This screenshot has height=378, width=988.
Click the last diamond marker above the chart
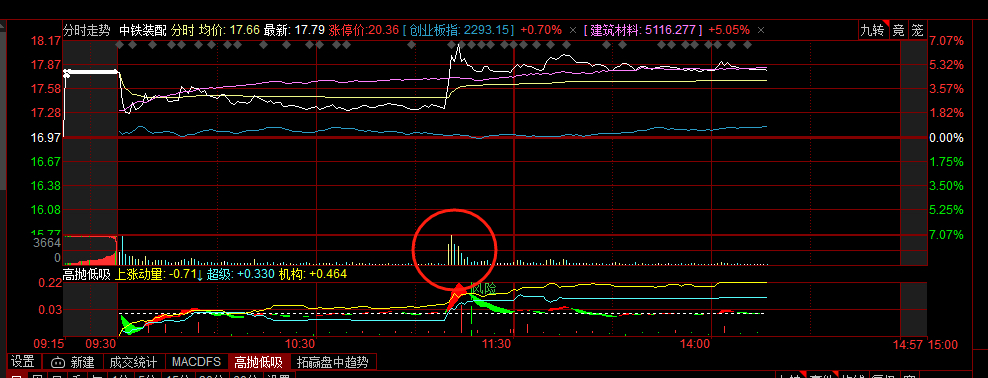pos(748,45)
